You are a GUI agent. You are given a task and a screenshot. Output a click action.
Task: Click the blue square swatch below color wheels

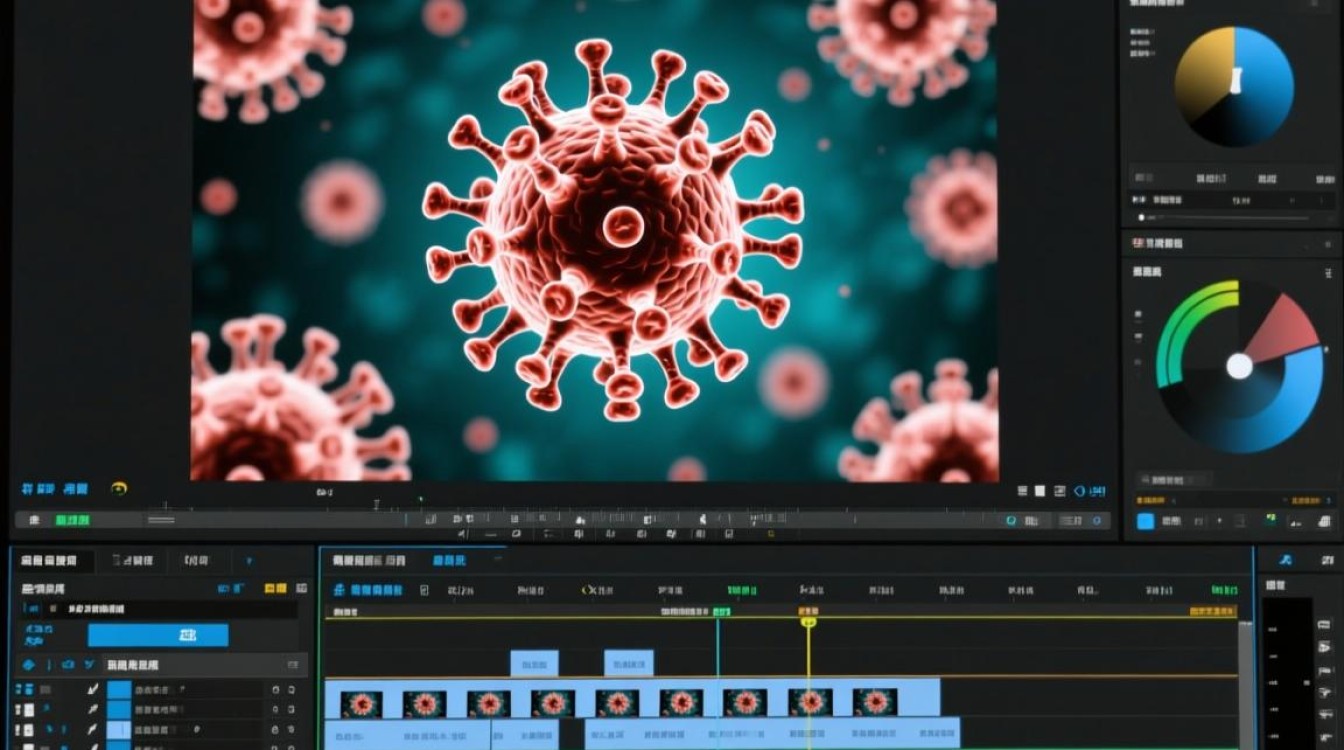[x=1146, y=521]
